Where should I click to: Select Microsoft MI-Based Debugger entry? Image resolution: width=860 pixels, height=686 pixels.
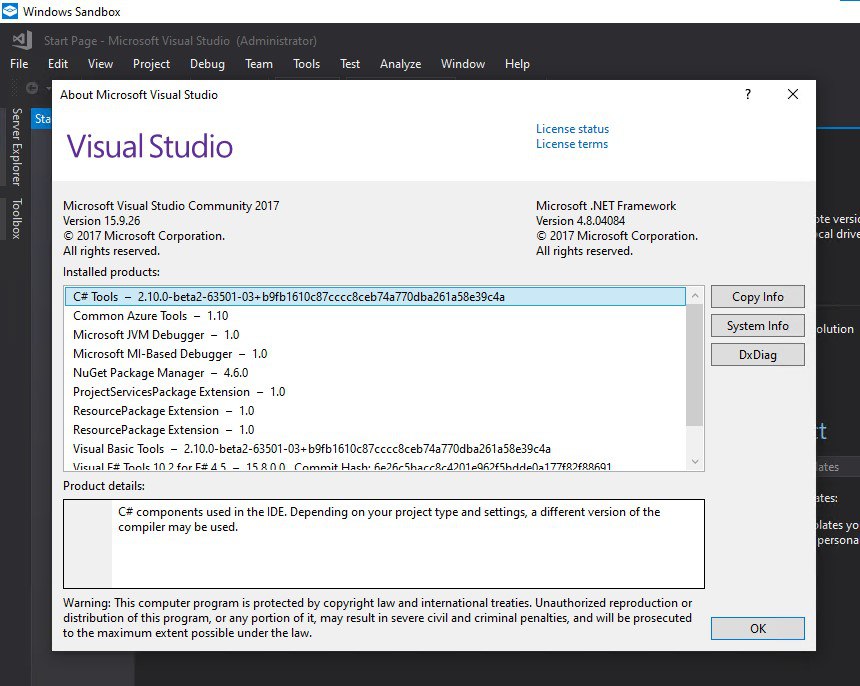point(375,354)
